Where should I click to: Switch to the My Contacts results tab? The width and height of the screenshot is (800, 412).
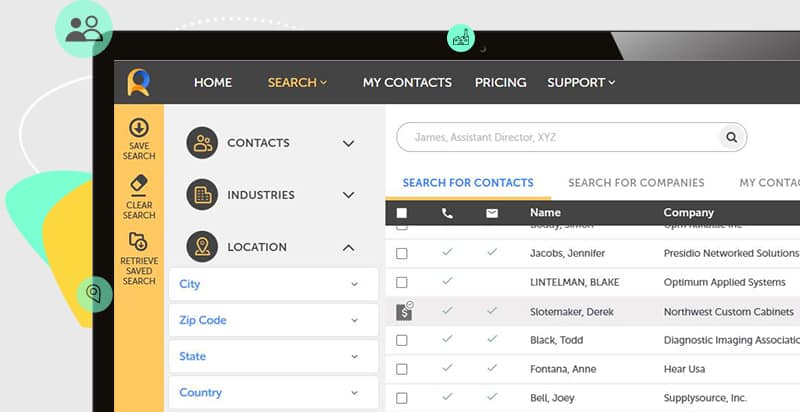[769, 183]
